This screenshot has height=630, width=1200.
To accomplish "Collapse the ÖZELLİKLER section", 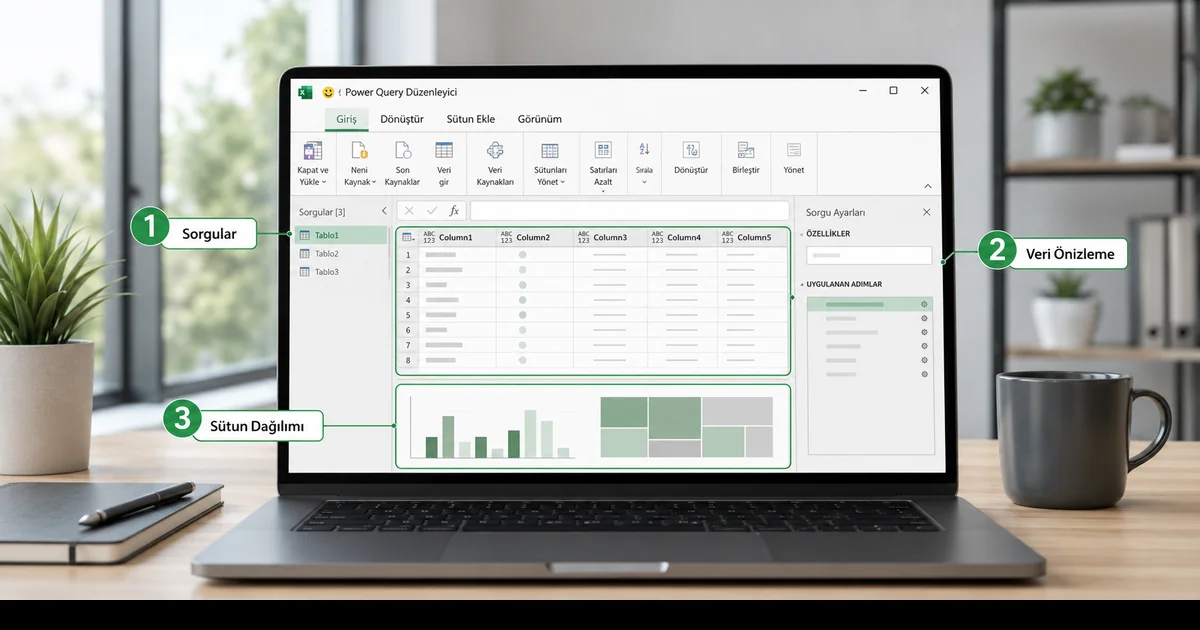I will 802,233.
